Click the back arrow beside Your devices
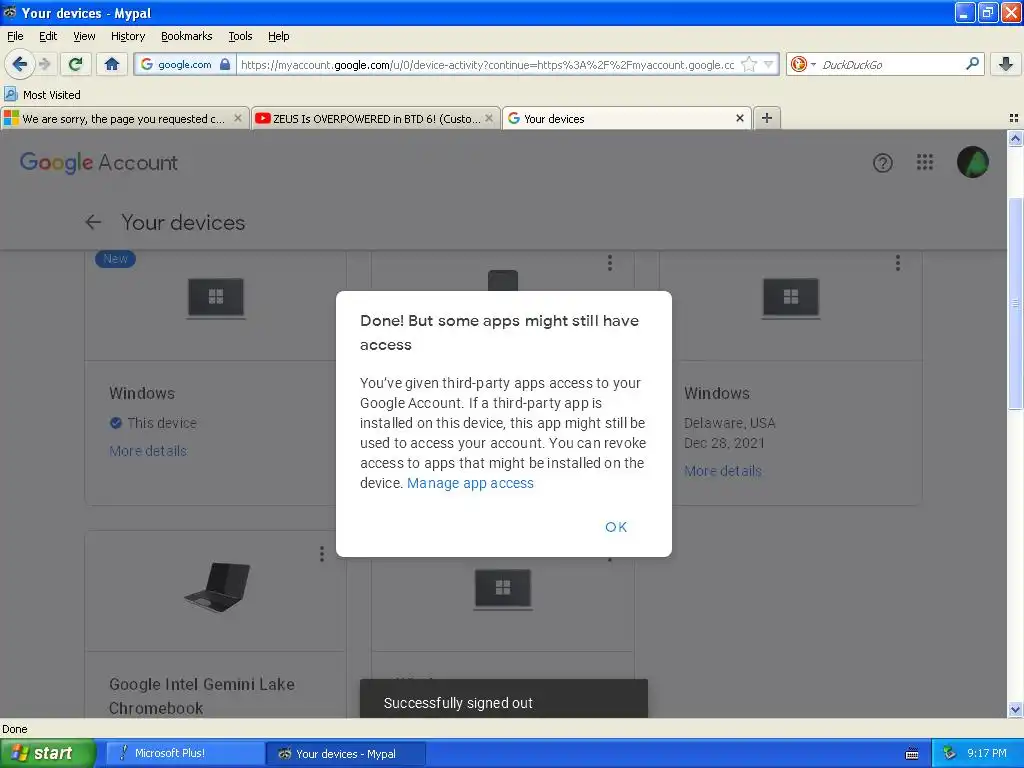The image size is (1024, 768). pyautogui.click(x=93, y=223)
